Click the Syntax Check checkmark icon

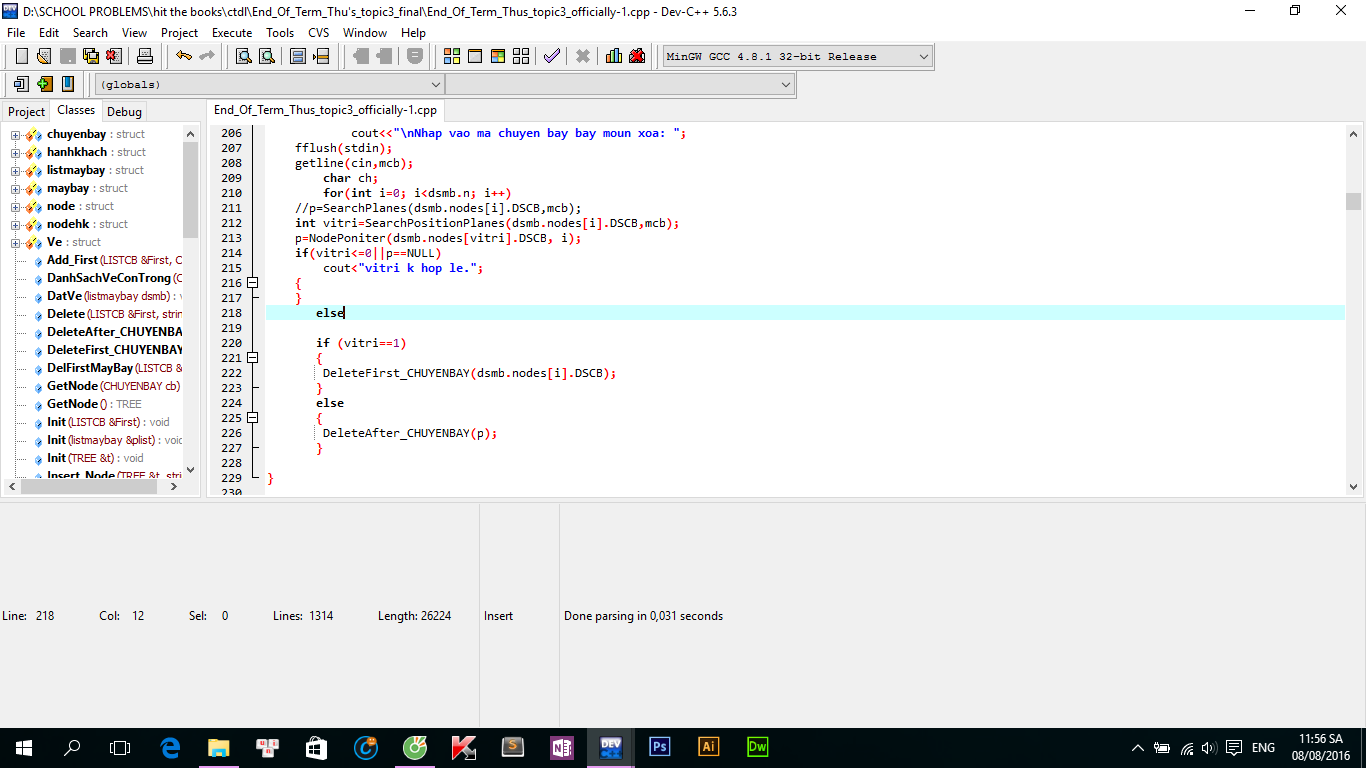point(551,56)
